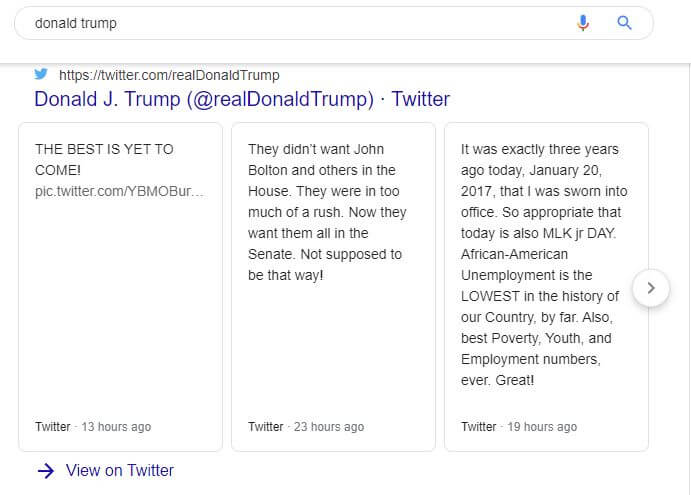The image size is (691, 495).
Task: Open the Donald J. Trump Twitter result title
Action: click(242, 99)
